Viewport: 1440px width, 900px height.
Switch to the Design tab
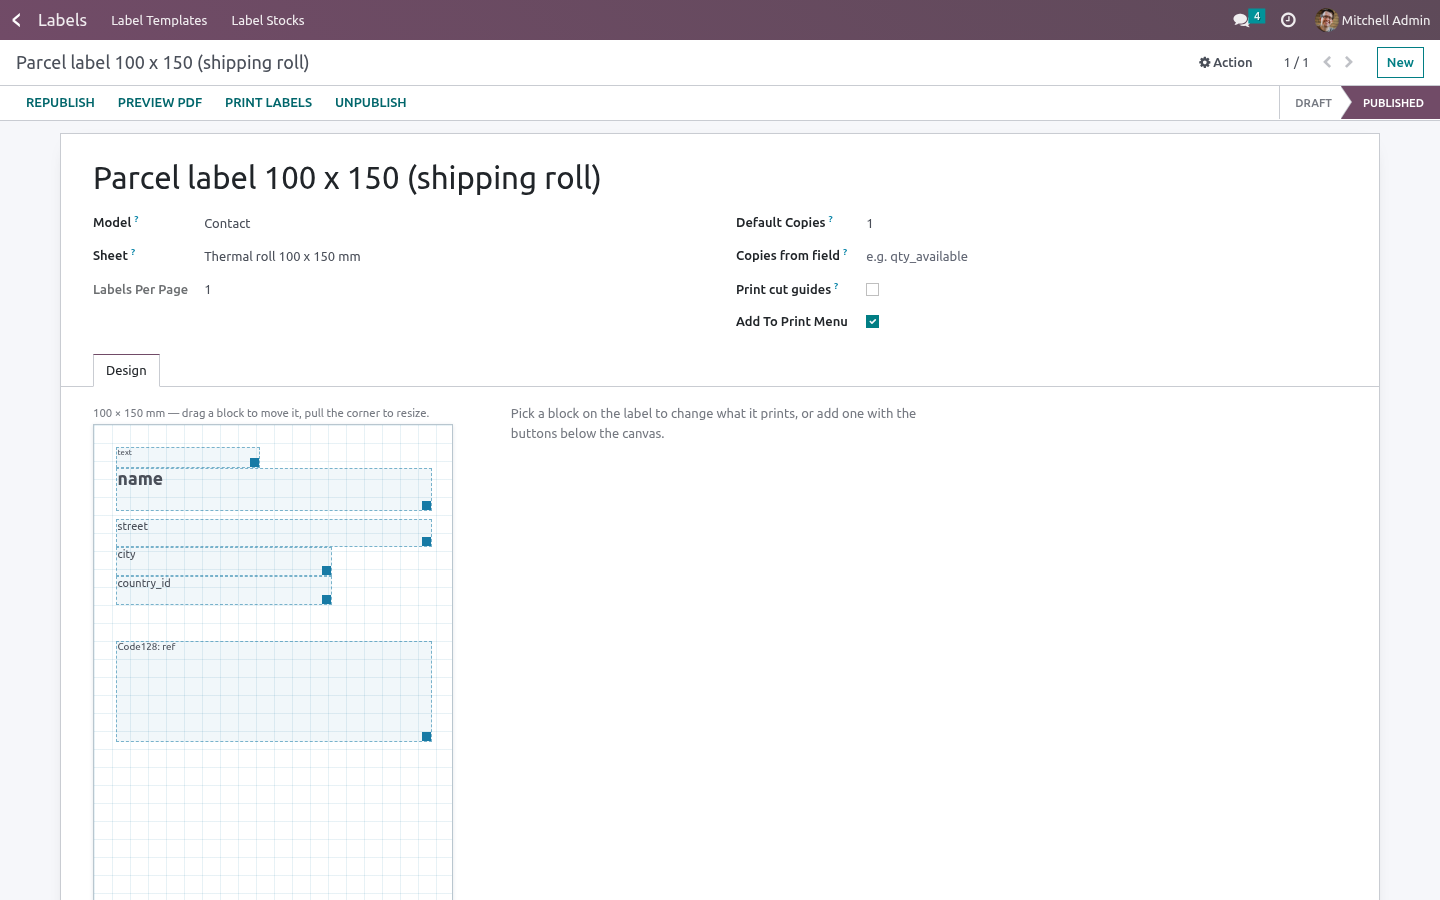(x=126, y=370)
